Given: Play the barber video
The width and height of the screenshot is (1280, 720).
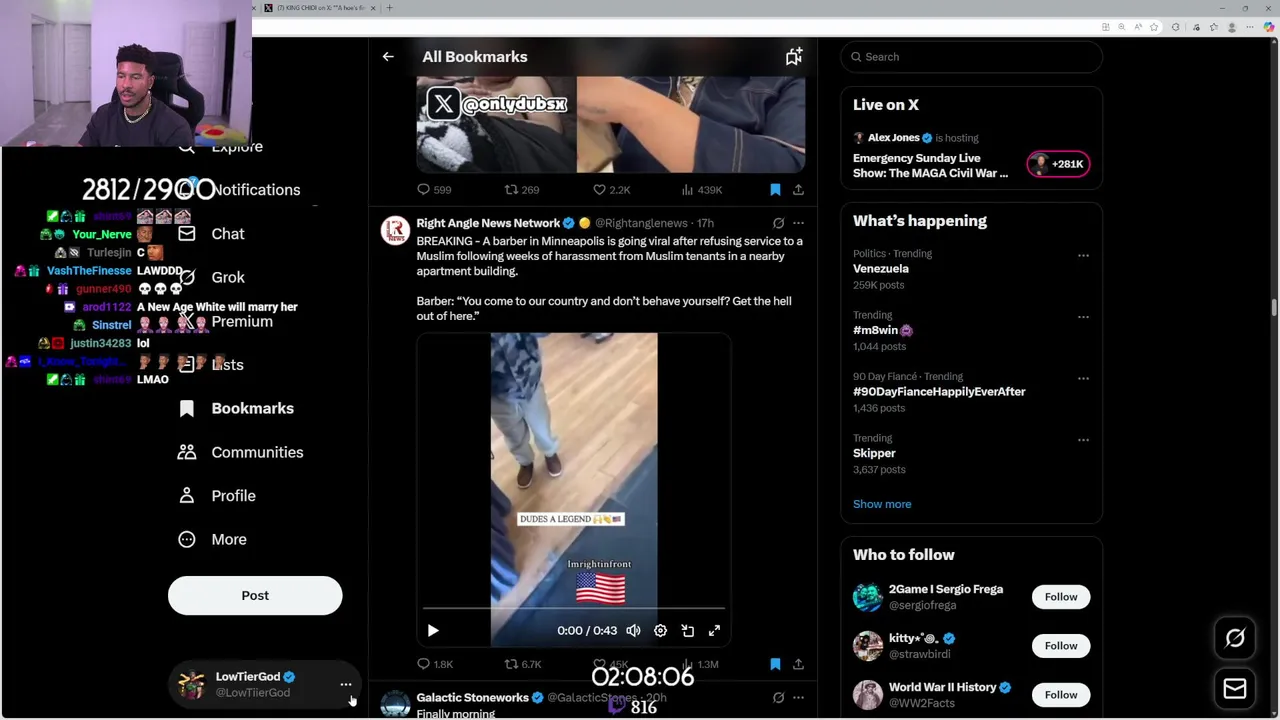Looking at the screenshot, I should [x=433, y=631].
